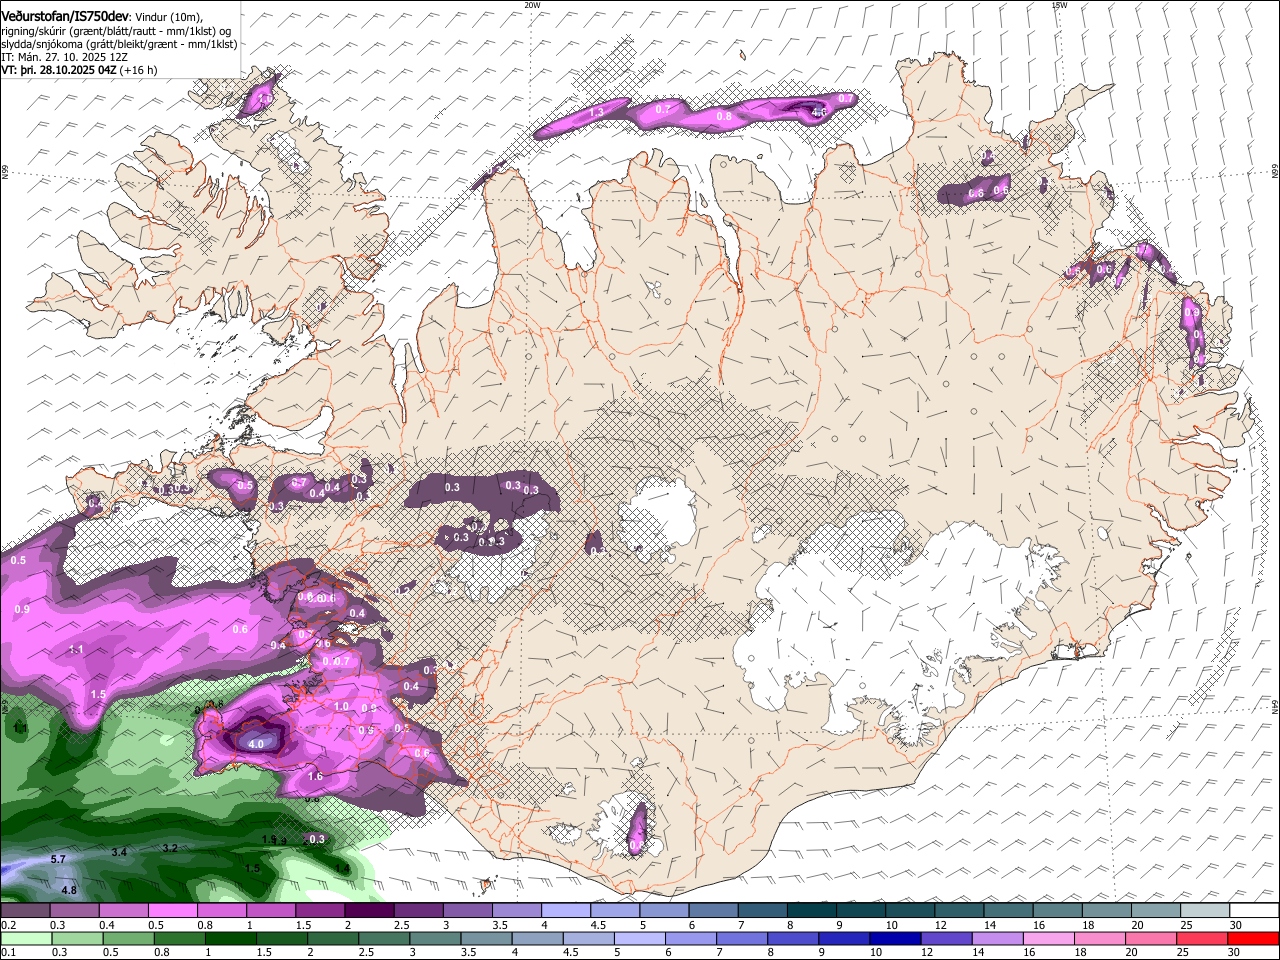Screen dimensions: 1280x960
Task: Click the Veðurstofan/IS750dev title text
Action: 62,15
